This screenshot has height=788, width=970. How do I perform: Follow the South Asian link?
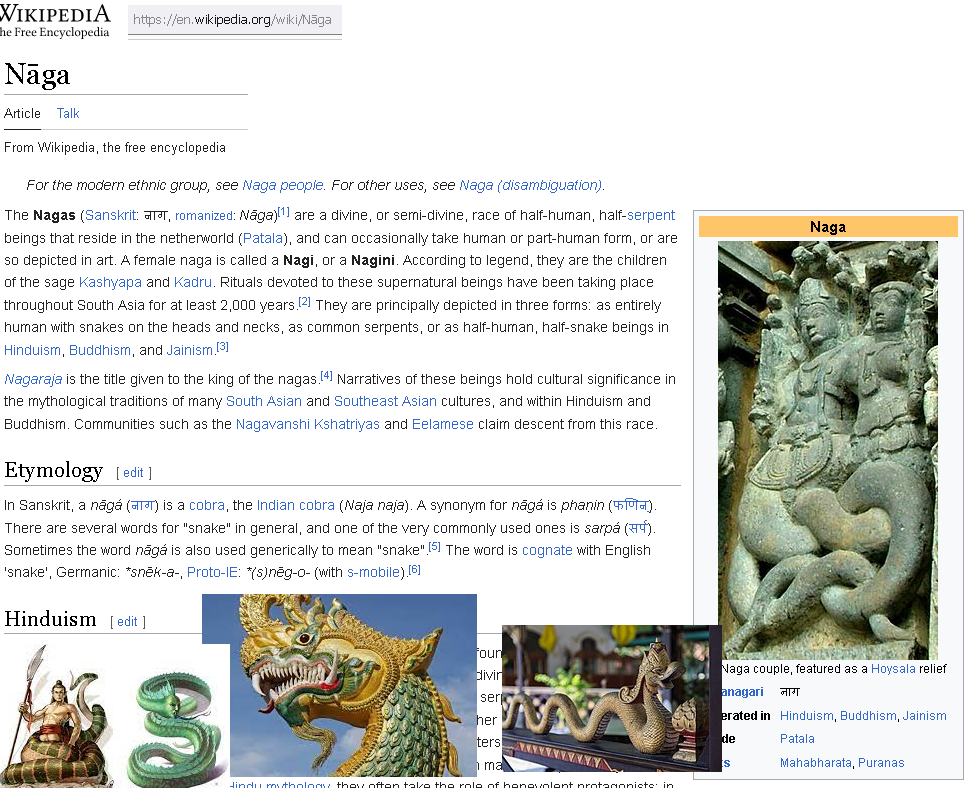tap(264, 401)
